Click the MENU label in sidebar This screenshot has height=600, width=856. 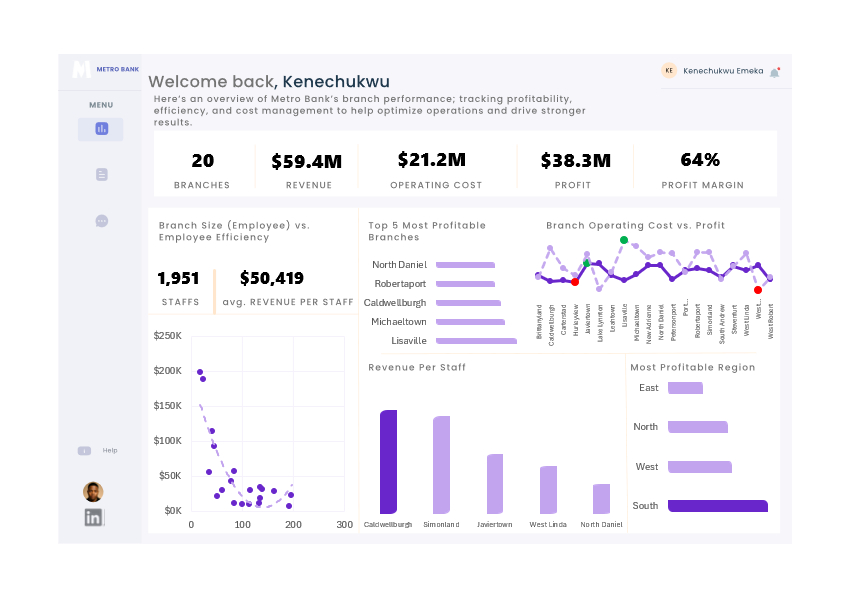[x=101, y=105]
